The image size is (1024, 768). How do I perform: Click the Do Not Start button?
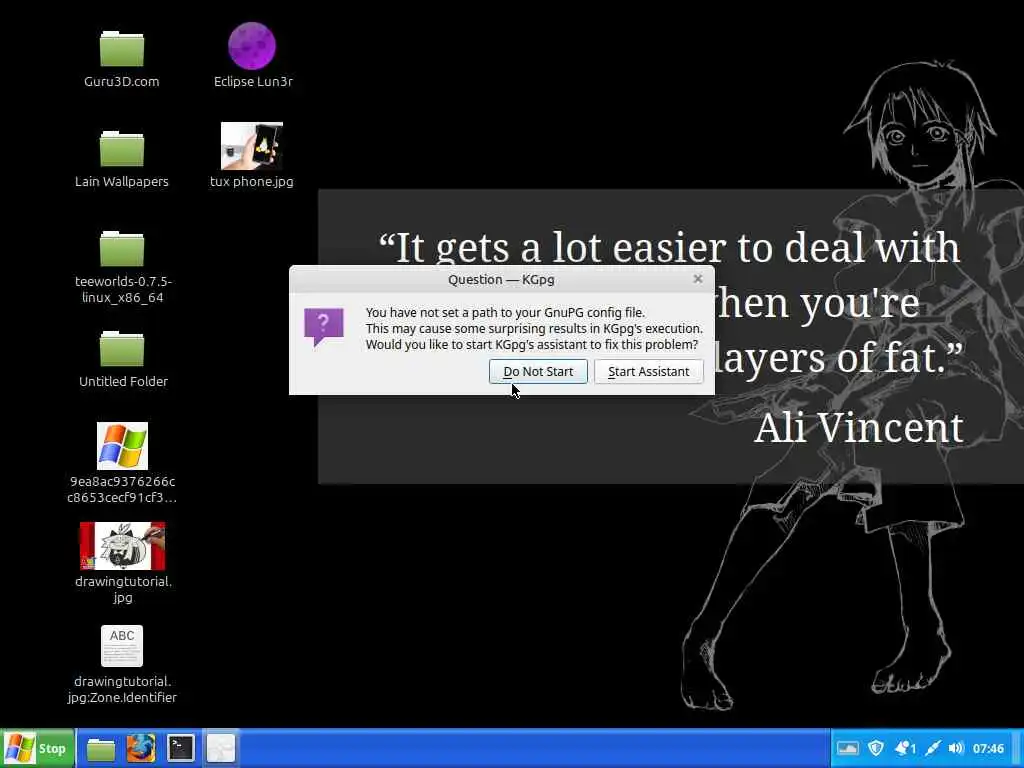point(538,372)
